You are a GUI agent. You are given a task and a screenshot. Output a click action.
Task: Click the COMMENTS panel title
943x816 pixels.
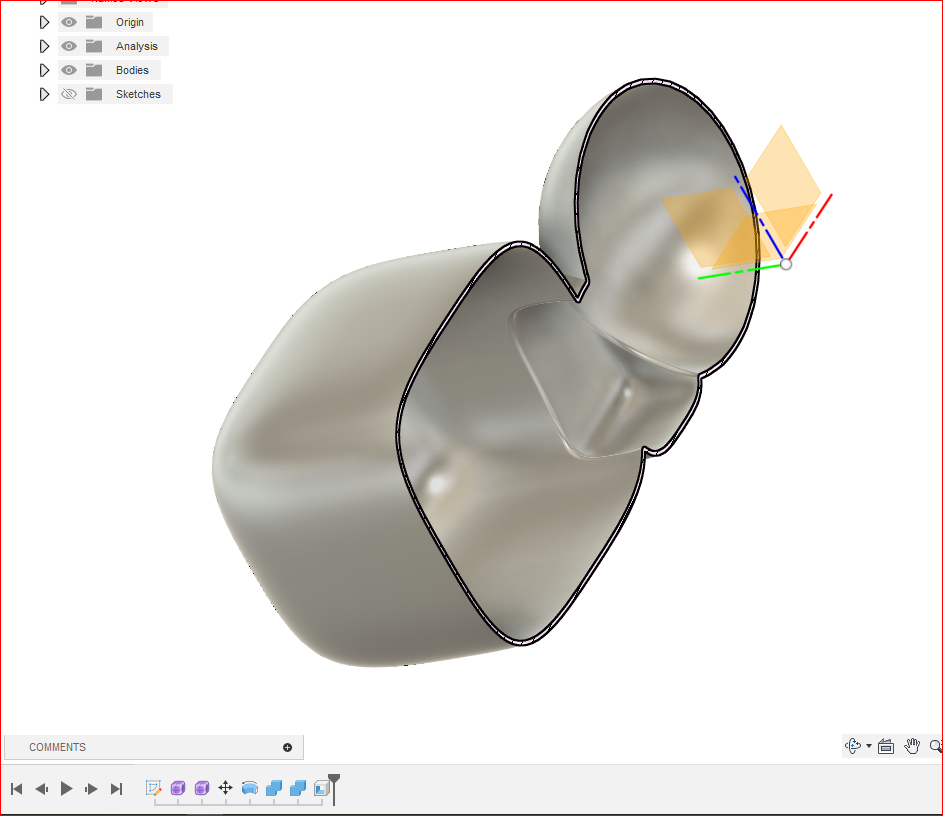coord(58,747)
